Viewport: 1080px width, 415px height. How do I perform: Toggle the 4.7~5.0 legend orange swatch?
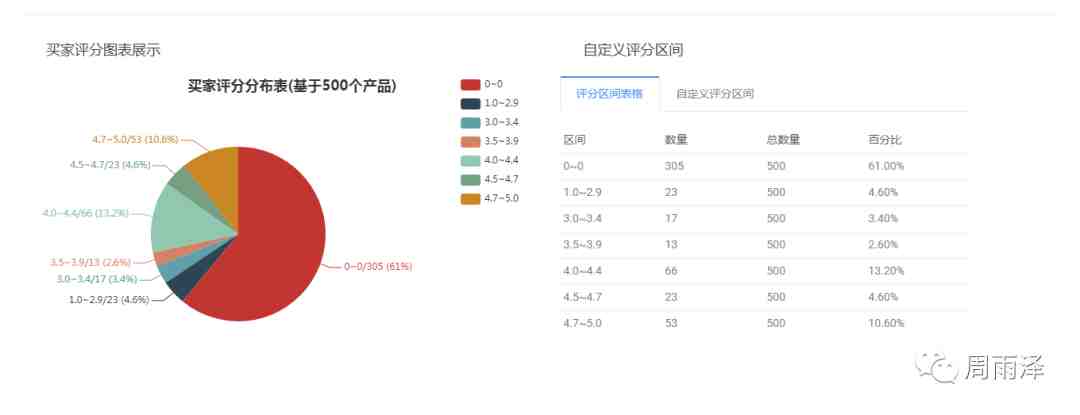point(470,199)
